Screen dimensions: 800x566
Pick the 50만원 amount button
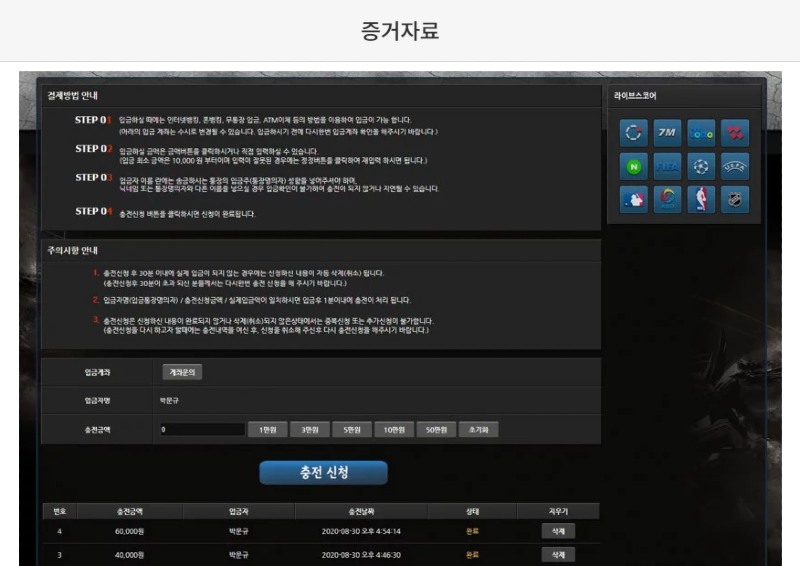[435, 430]
